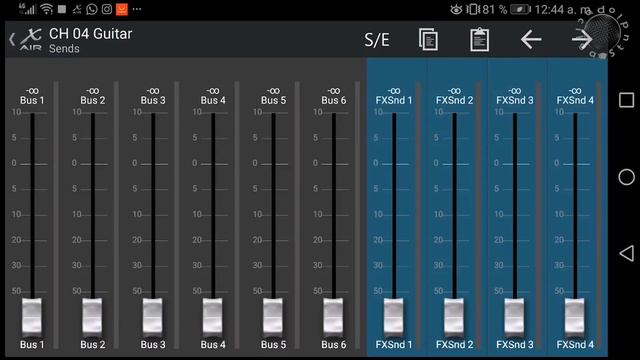Tap Android home circle button
Screen dimensions: 640x360
627,177
